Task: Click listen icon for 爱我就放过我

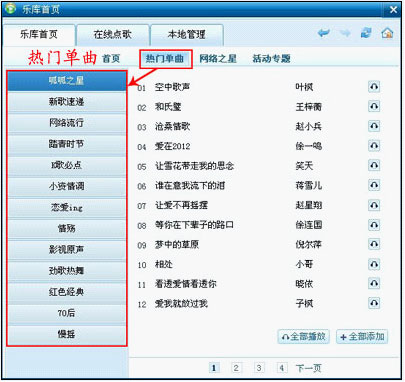Action: tap(374, 303)
